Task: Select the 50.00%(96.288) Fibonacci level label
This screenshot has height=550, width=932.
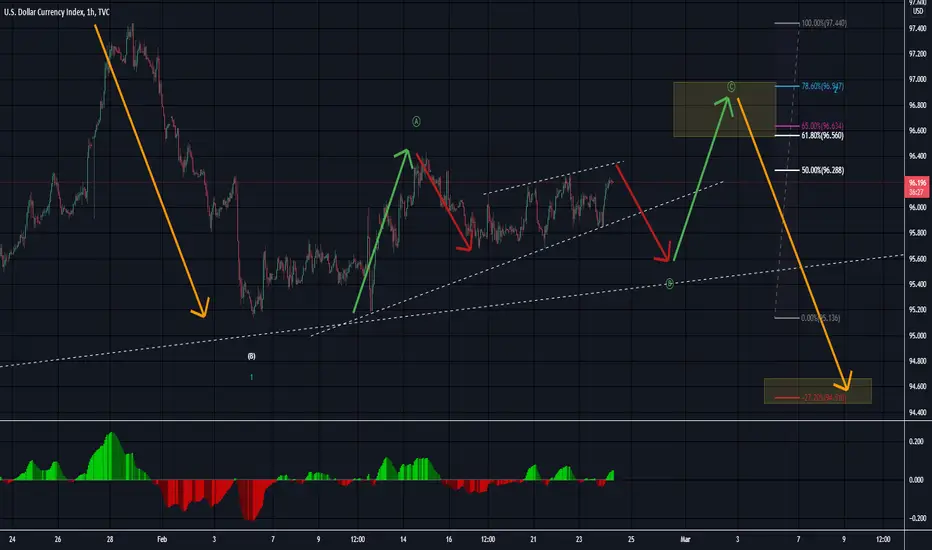Action: tap(822, 170)
